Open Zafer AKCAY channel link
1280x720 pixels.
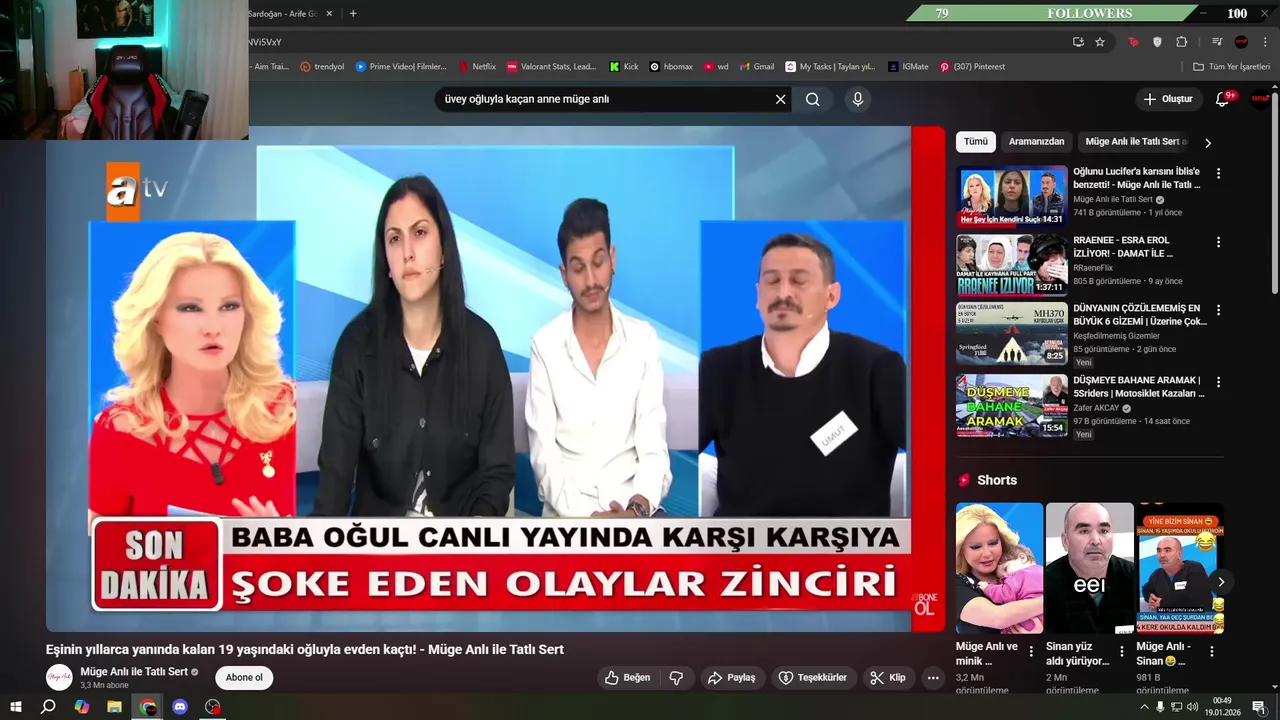click(1096, 408)
